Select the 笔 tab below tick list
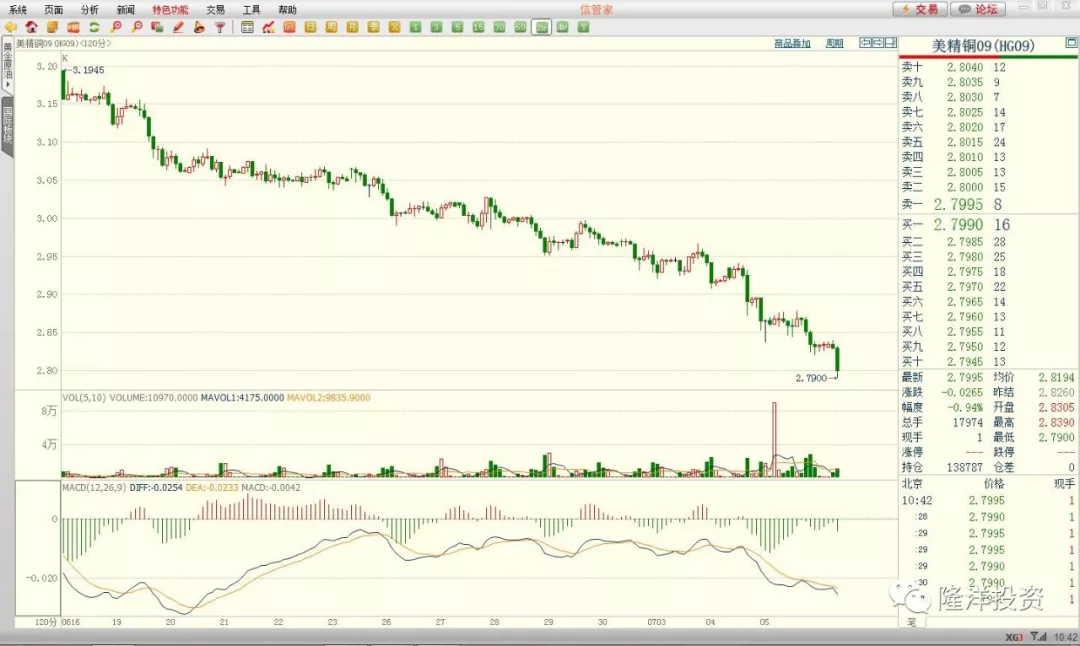1080x646 pixels. pyautogui.click(x=911, y=622)
